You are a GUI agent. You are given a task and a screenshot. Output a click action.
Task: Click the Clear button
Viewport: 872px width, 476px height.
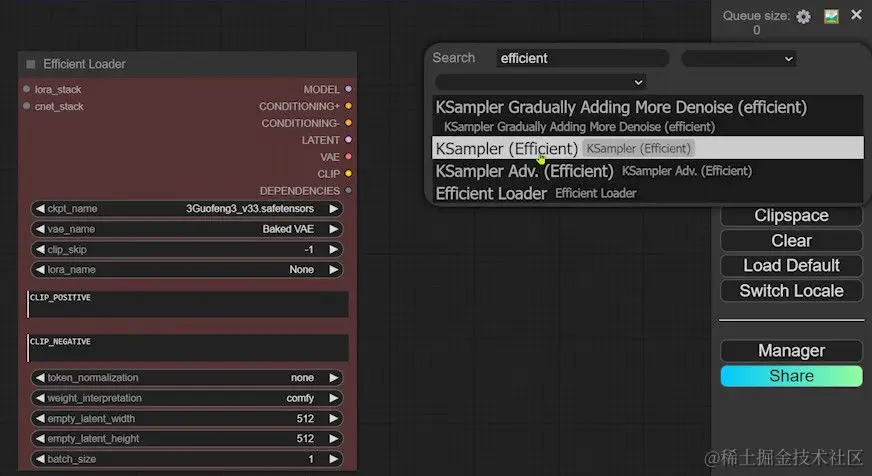(x=791, y=241)
